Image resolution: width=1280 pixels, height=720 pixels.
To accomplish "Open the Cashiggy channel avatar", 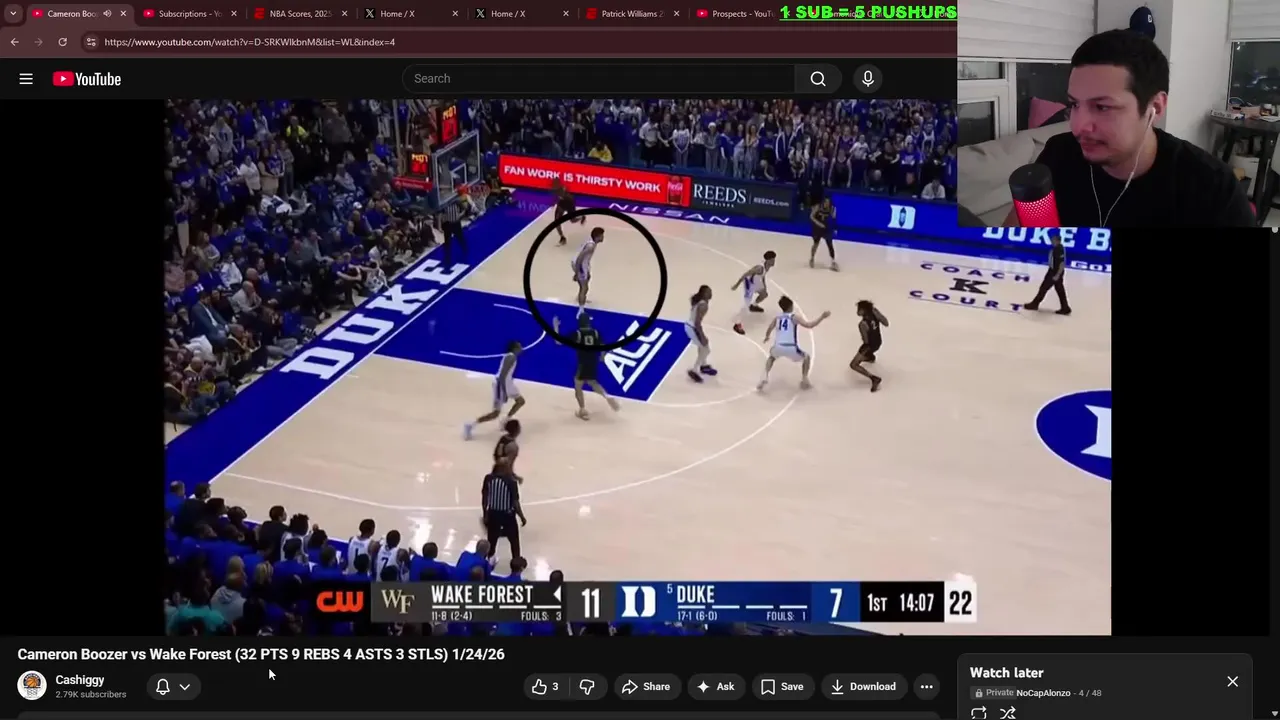I will coord(32,686).
